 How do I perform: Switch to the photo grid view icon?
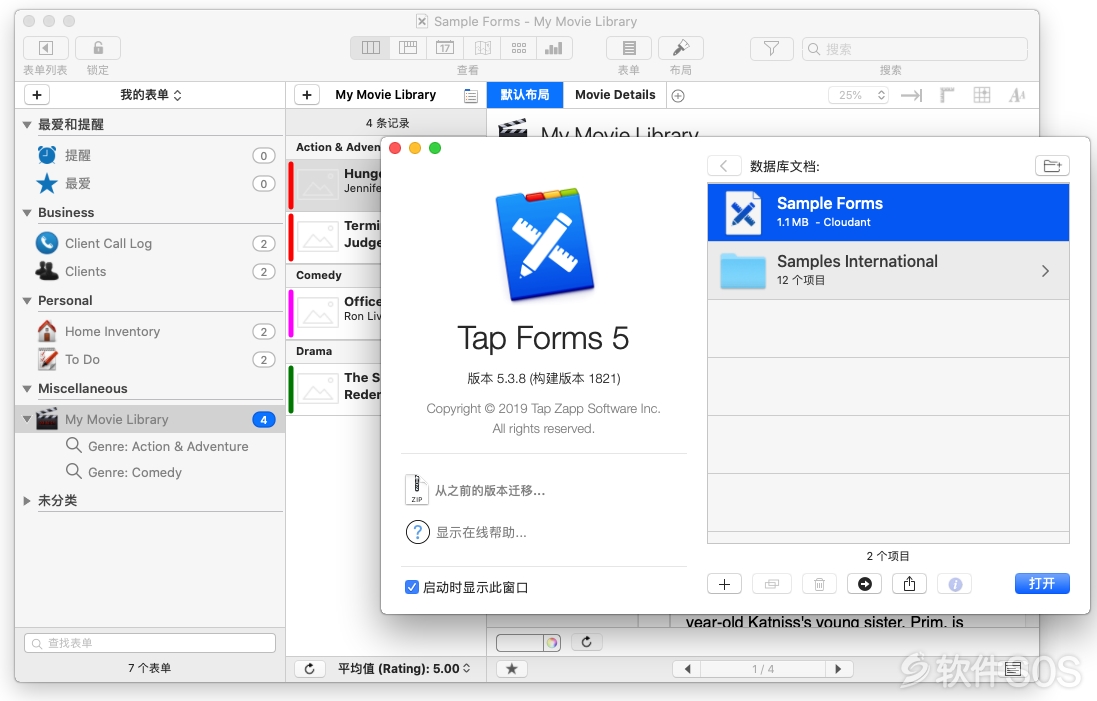click(x=518, y=48)
